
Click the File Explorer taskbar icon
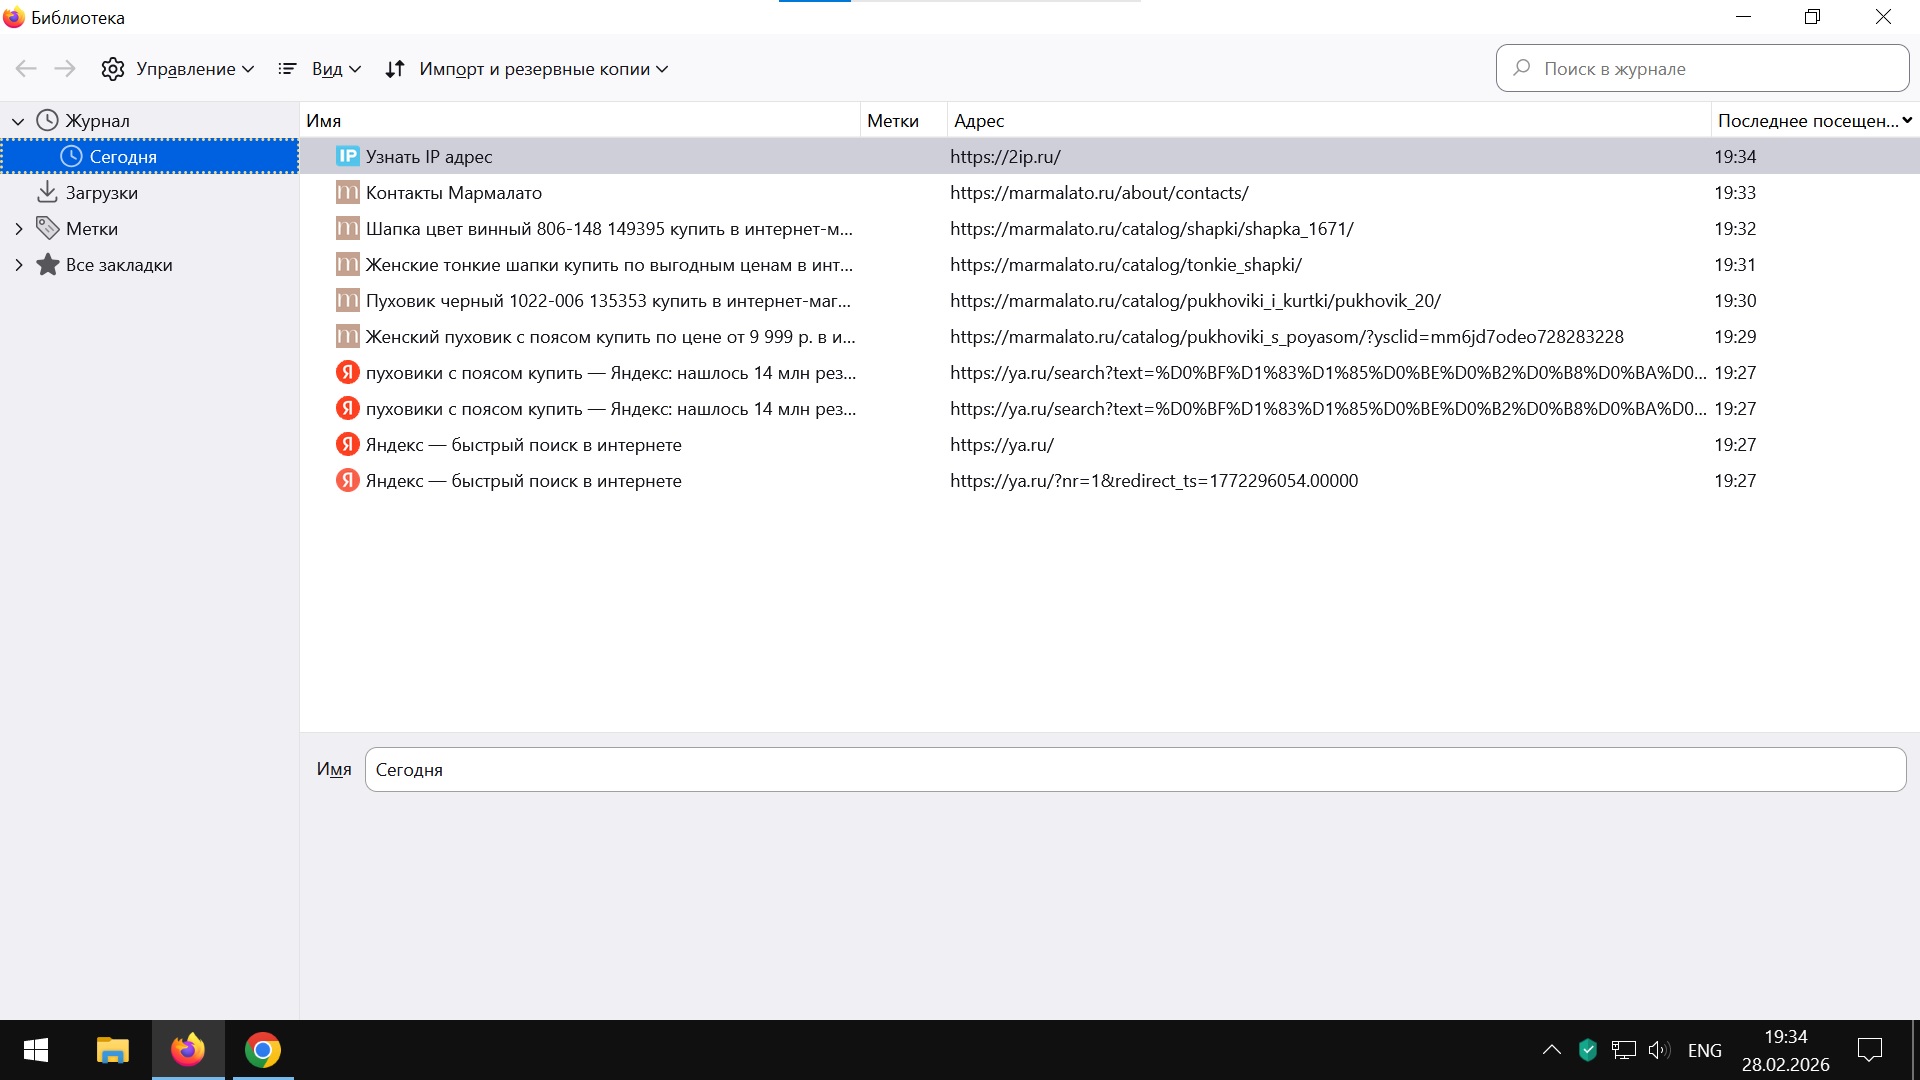pyautogui.click(x=113, y=1050)
